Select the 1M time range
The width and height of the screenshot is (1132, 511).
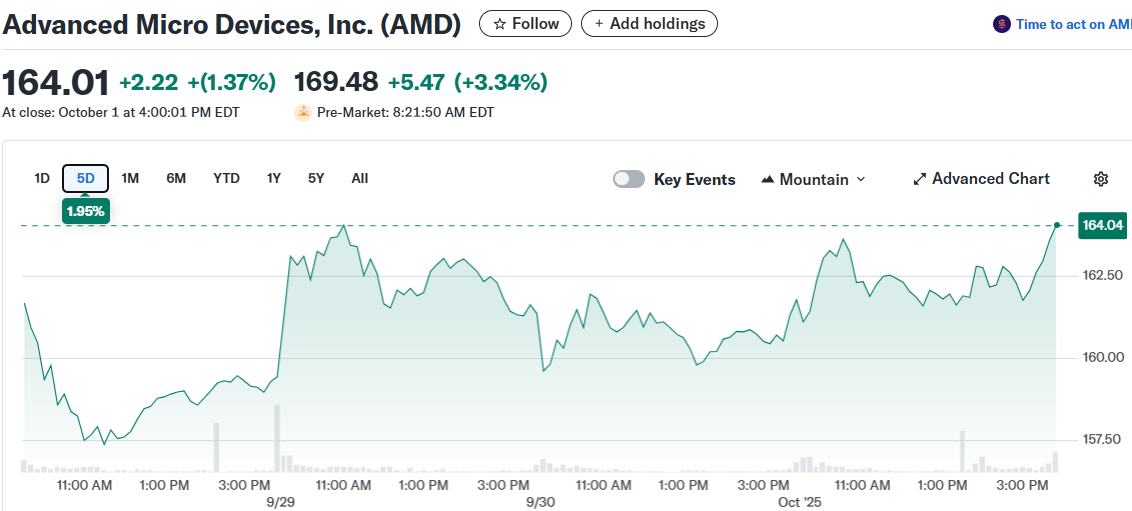click(130, 178)
